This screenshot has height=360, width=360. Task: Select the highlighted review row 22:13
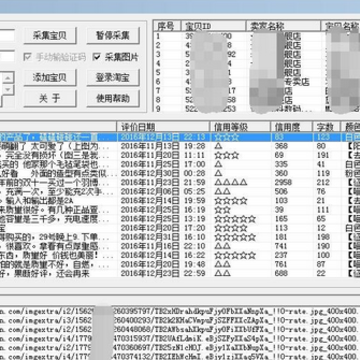tap(180, 137)
